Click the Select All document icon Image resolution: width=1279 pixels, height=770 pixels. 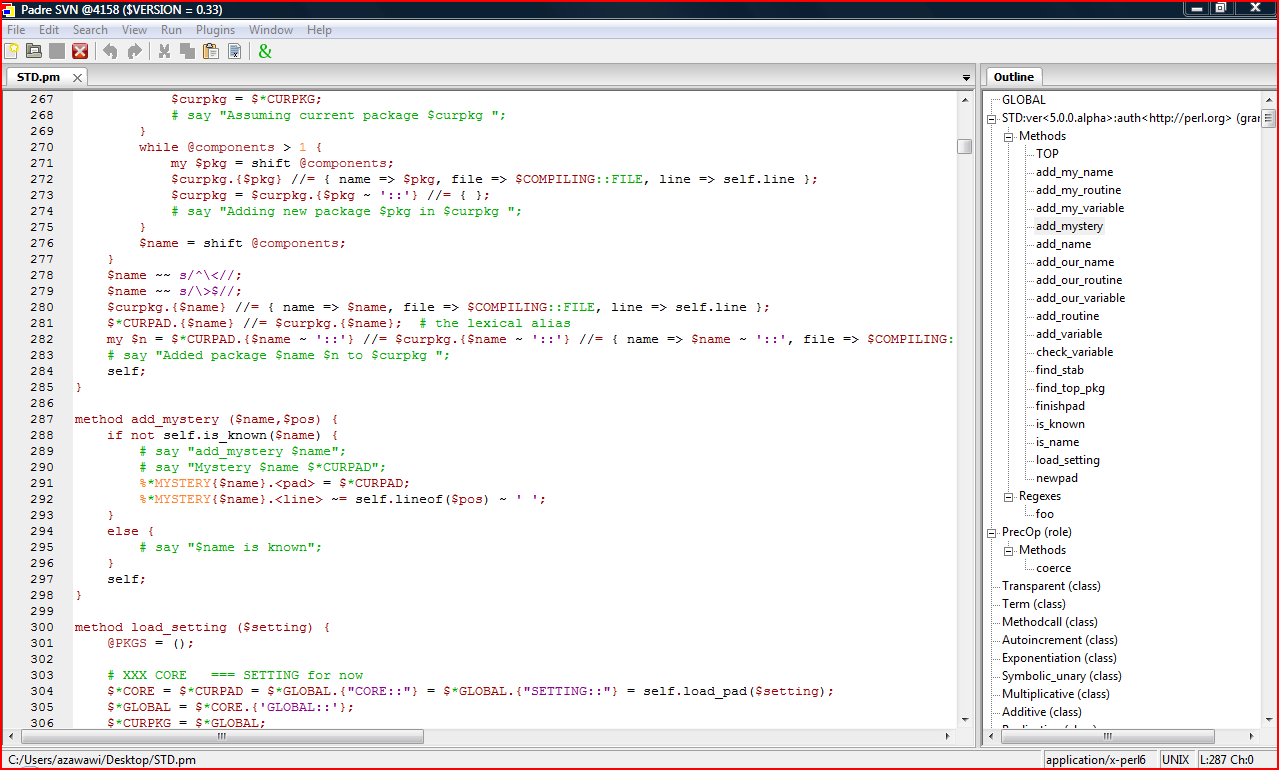tap(234, 51)
